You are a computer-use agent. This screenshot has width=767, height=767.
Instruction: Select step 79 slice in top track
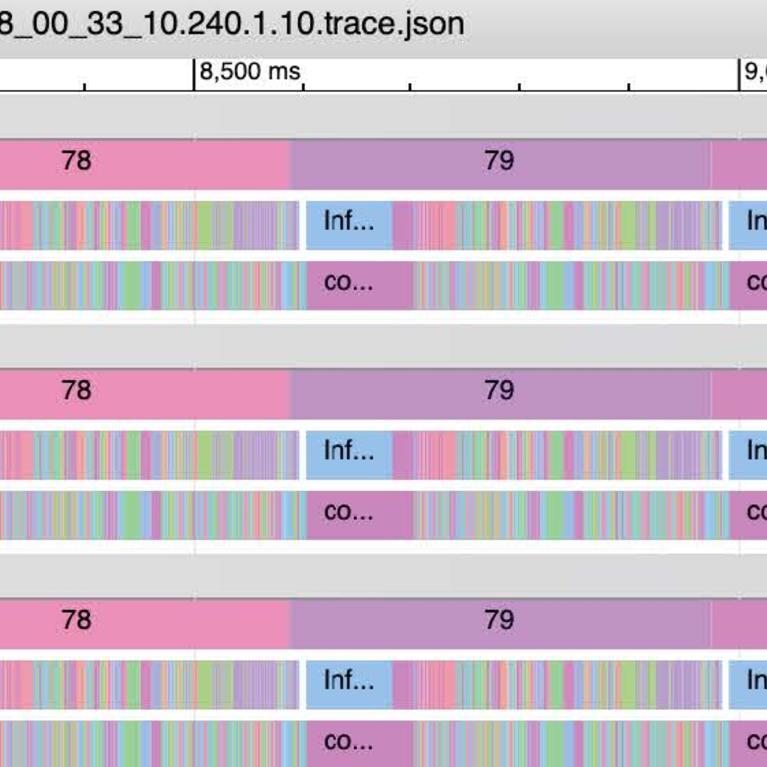point(500,162)
